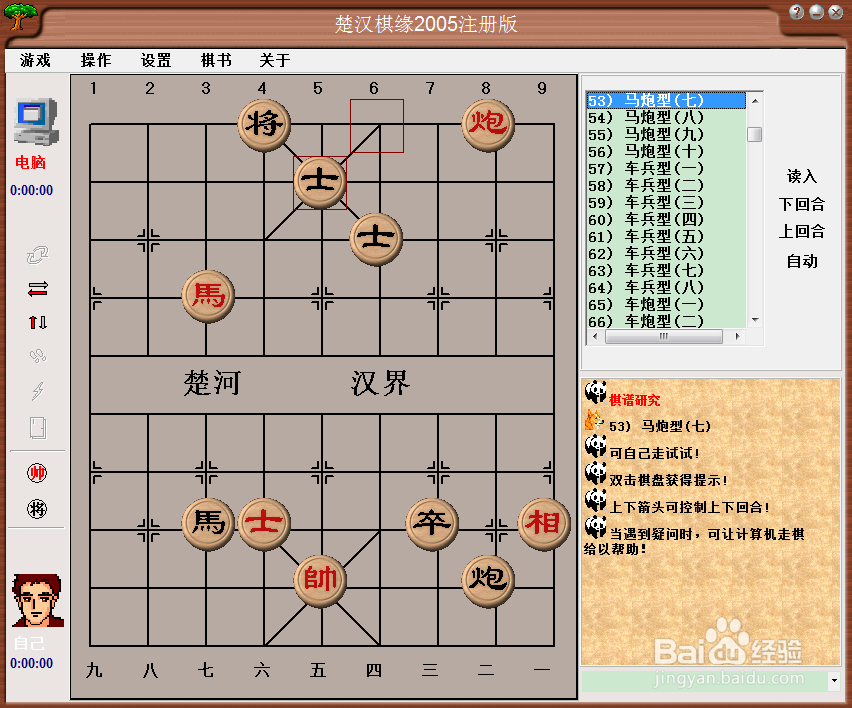This screenshot has height=708, width=852.
Task: Select the black 馬 piece below river
Action: [208, 524]
